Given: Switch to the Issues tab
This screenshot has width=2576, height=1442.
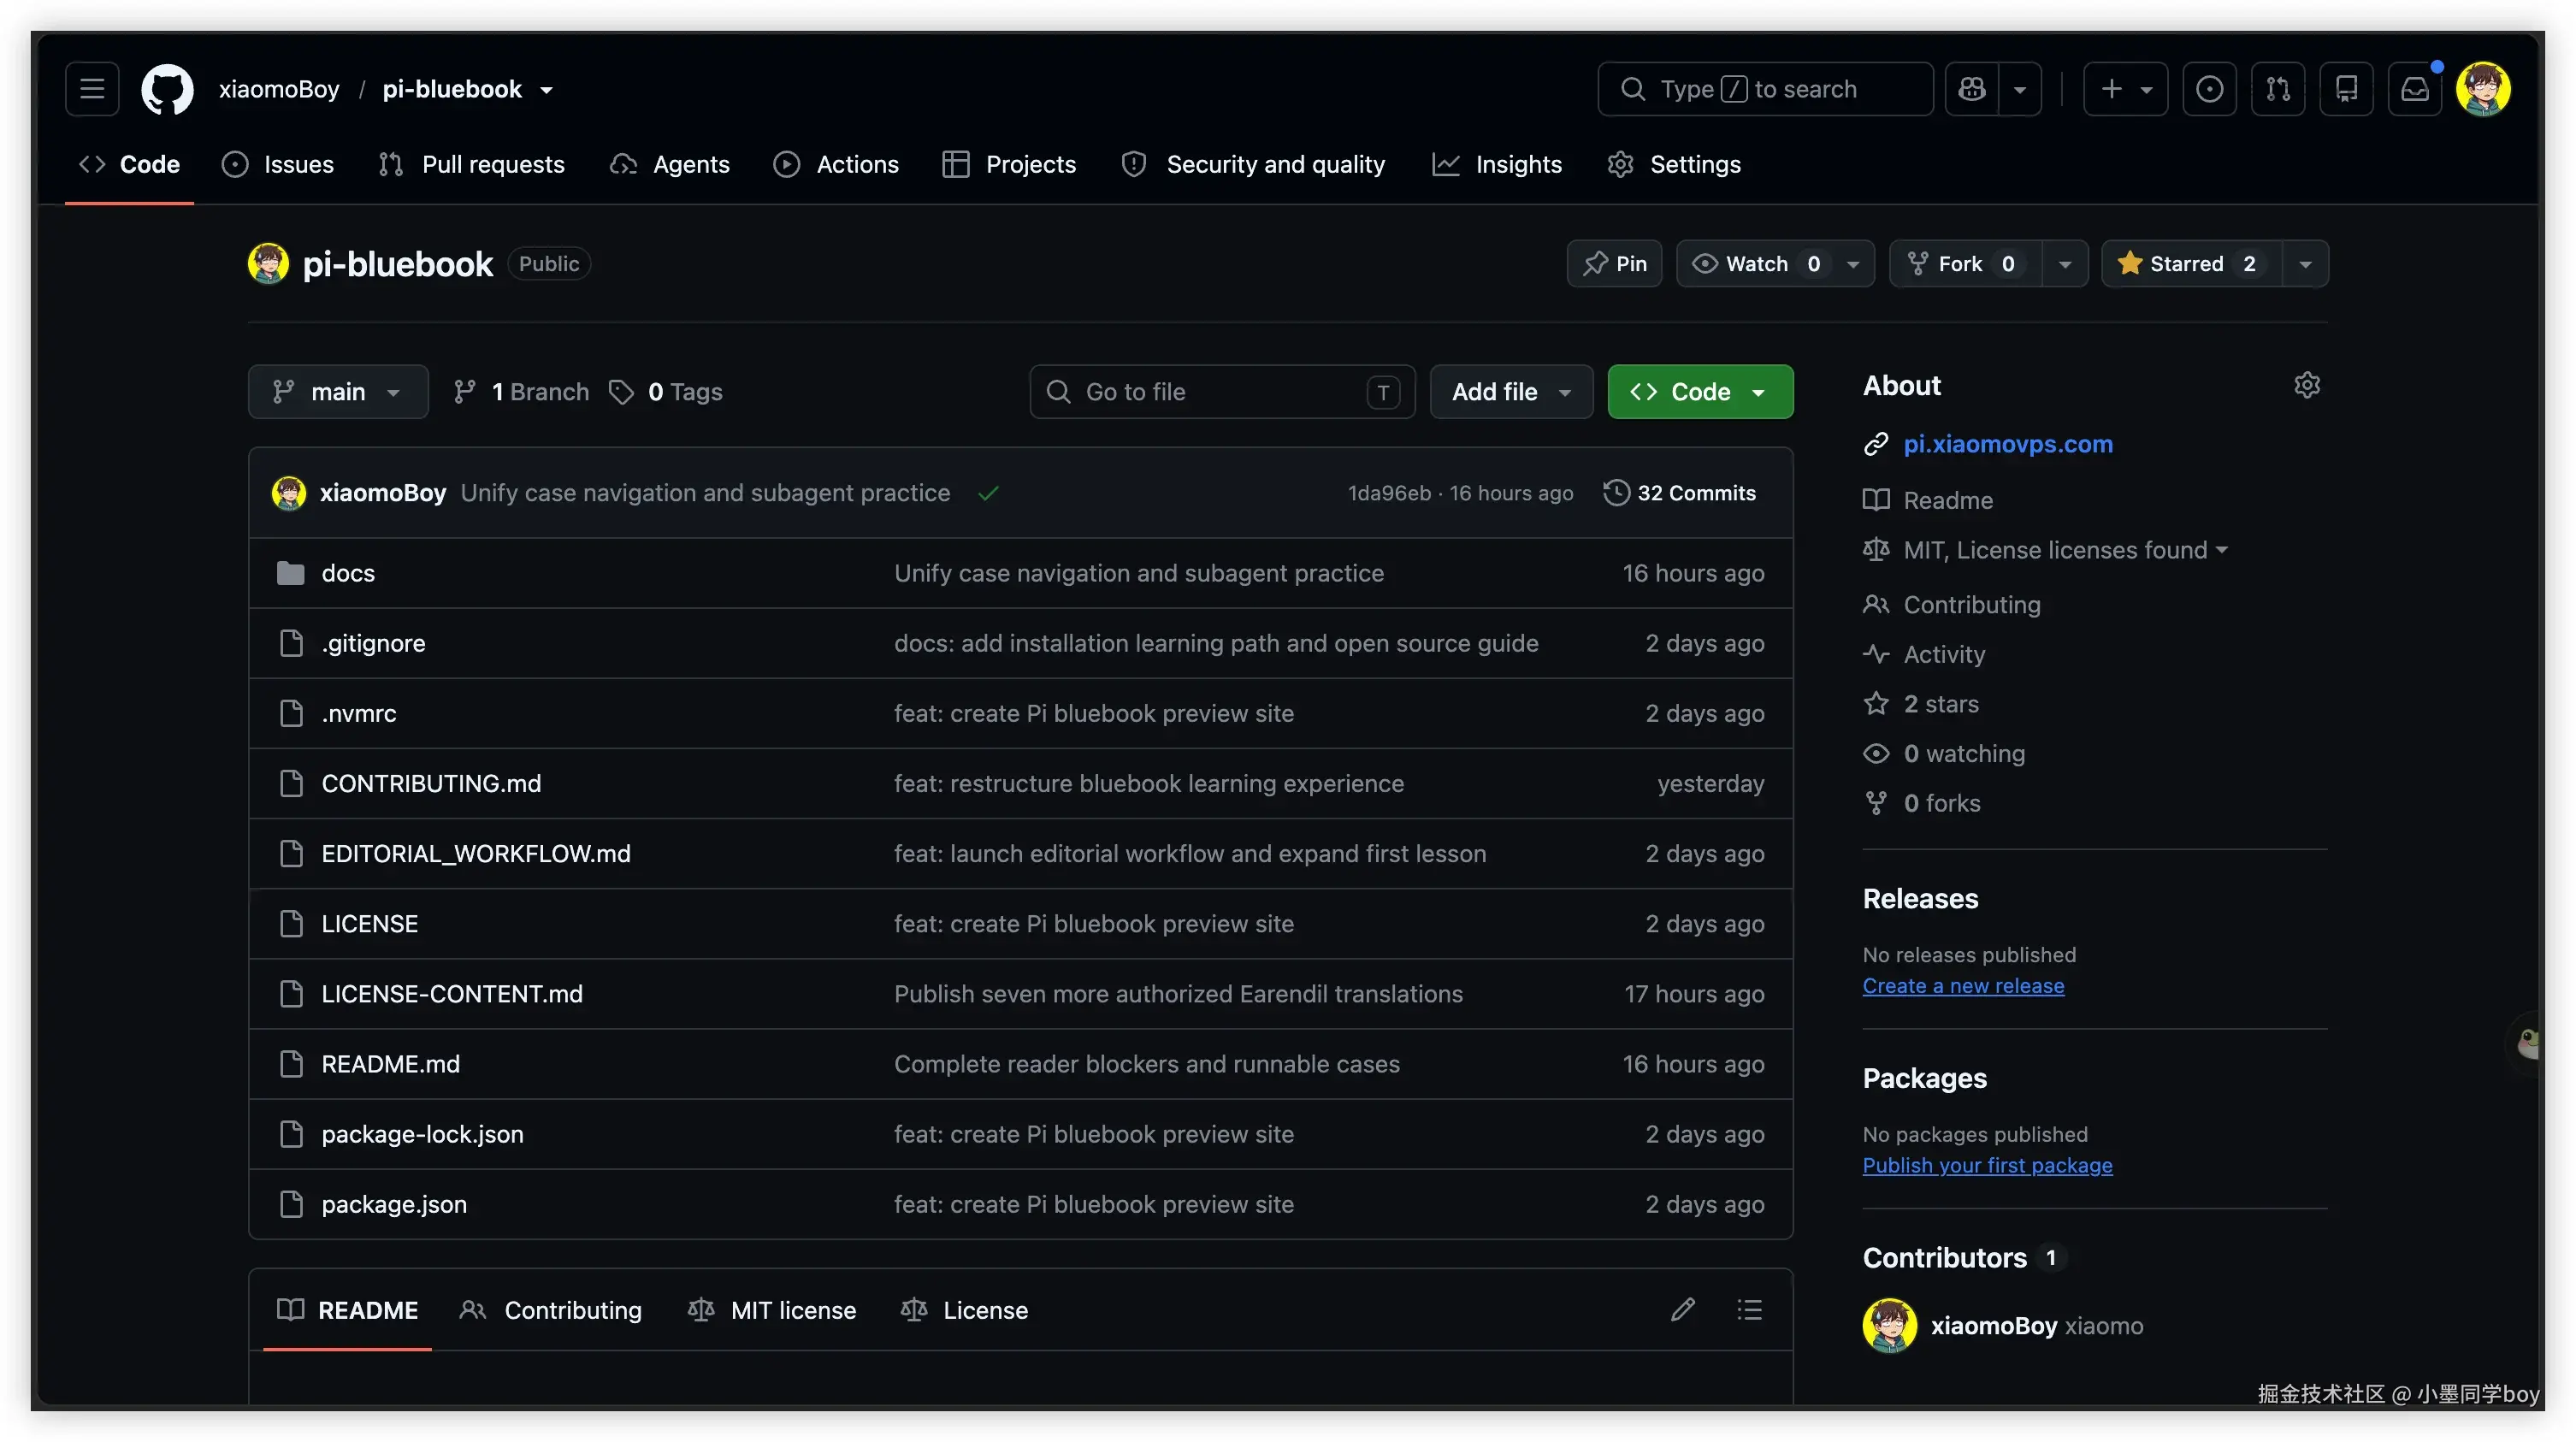Looking at the screenshot, I should [x=278, y=164].
